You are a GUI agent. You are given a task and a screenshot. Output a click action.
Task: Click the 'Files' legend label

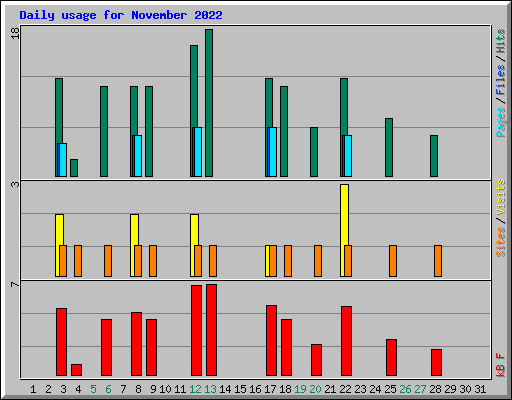[x=501, y=80]
